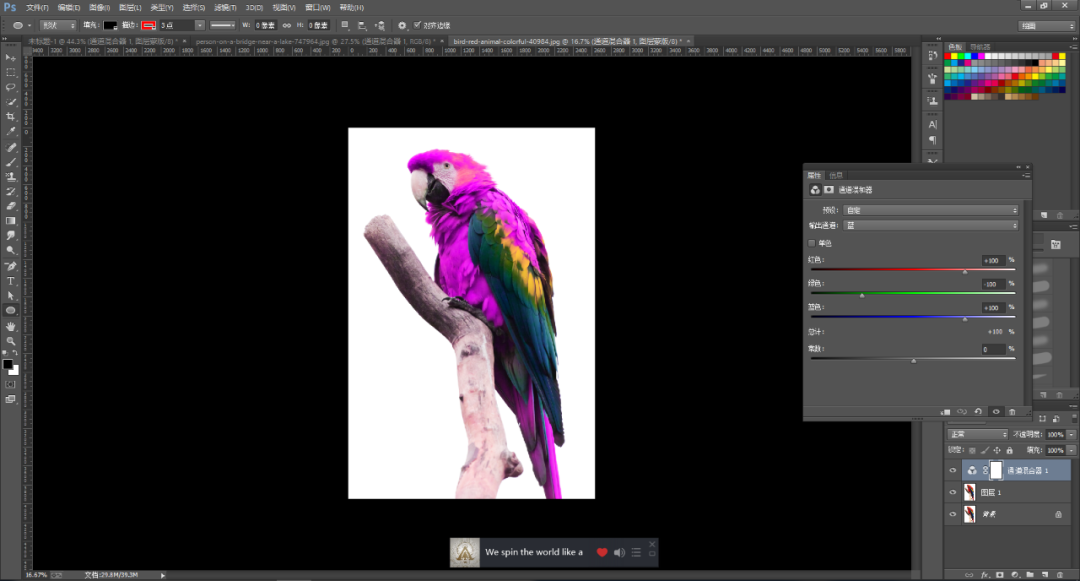Open the 输出通道 output channel dropdown
The width and height of the screenshot is (1080, 581).
pos(931,226)
